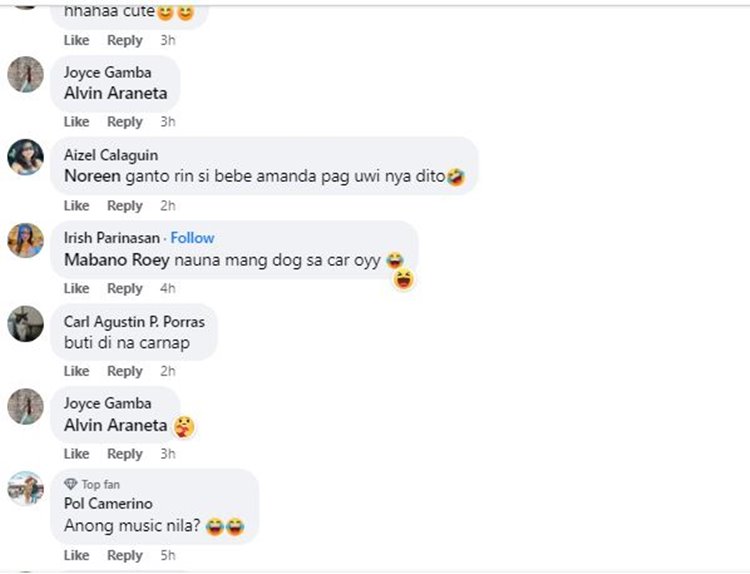
Task: Open Carl Agustin P. Porras's name link
Action: 134,321
